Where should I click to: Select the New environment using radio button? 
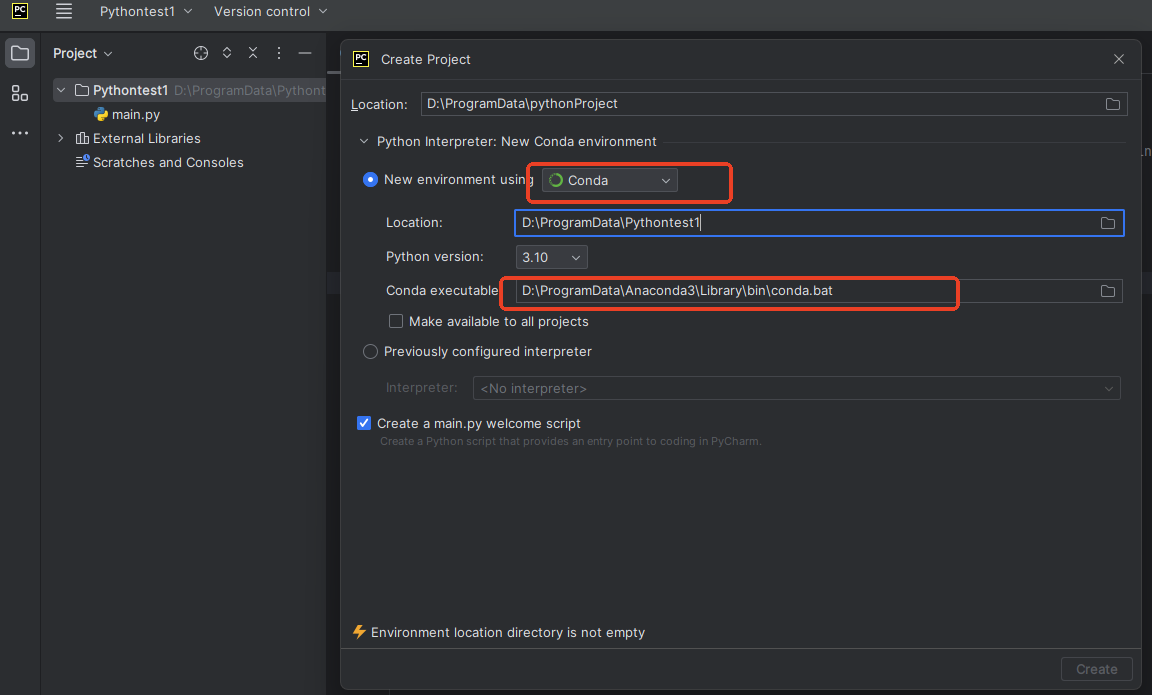click(370, 180)
